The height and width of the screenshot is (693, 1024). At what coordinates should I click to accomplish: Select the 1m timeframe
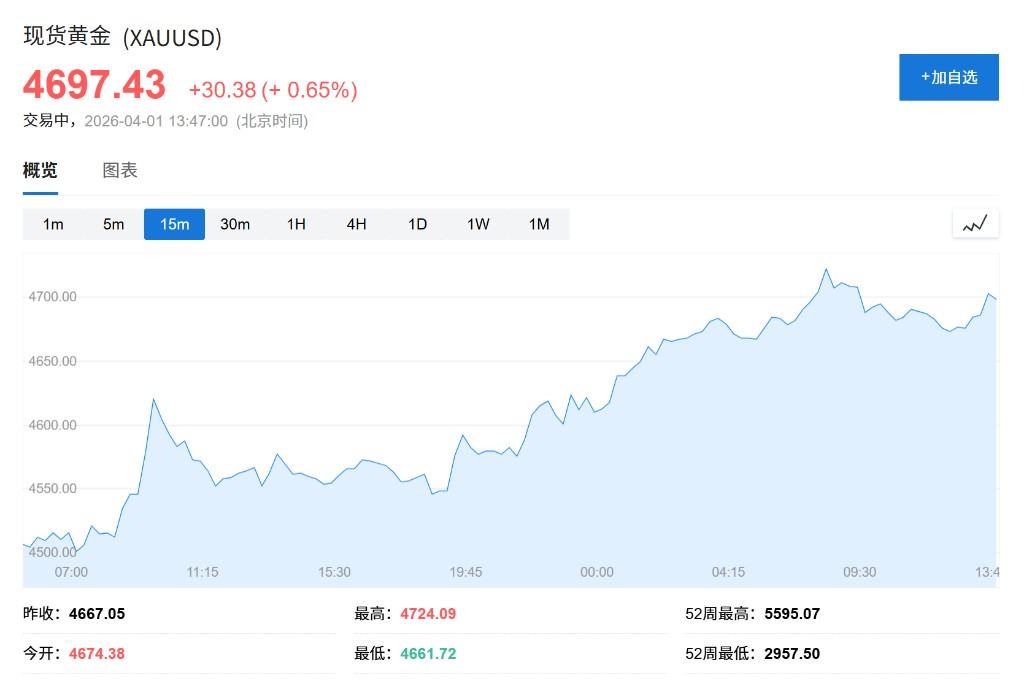tap(53, 224)
